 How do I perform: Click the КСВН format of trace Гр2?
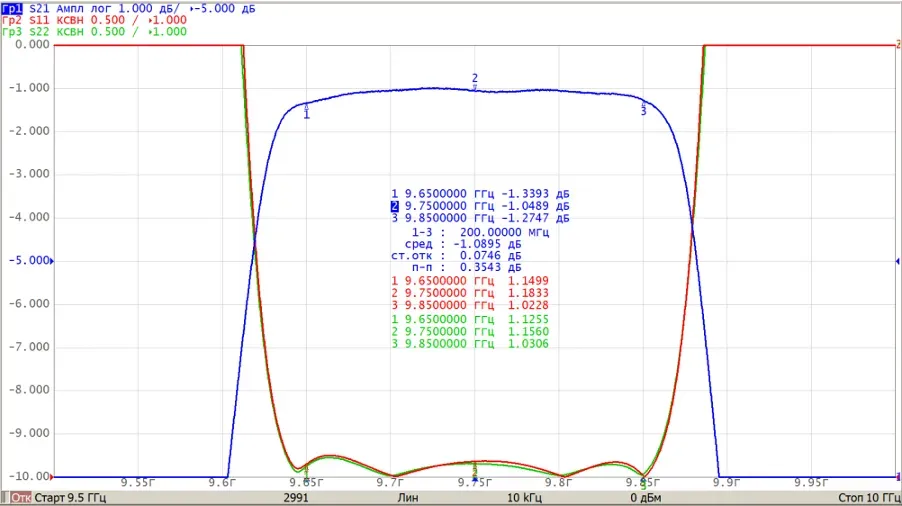70,20
